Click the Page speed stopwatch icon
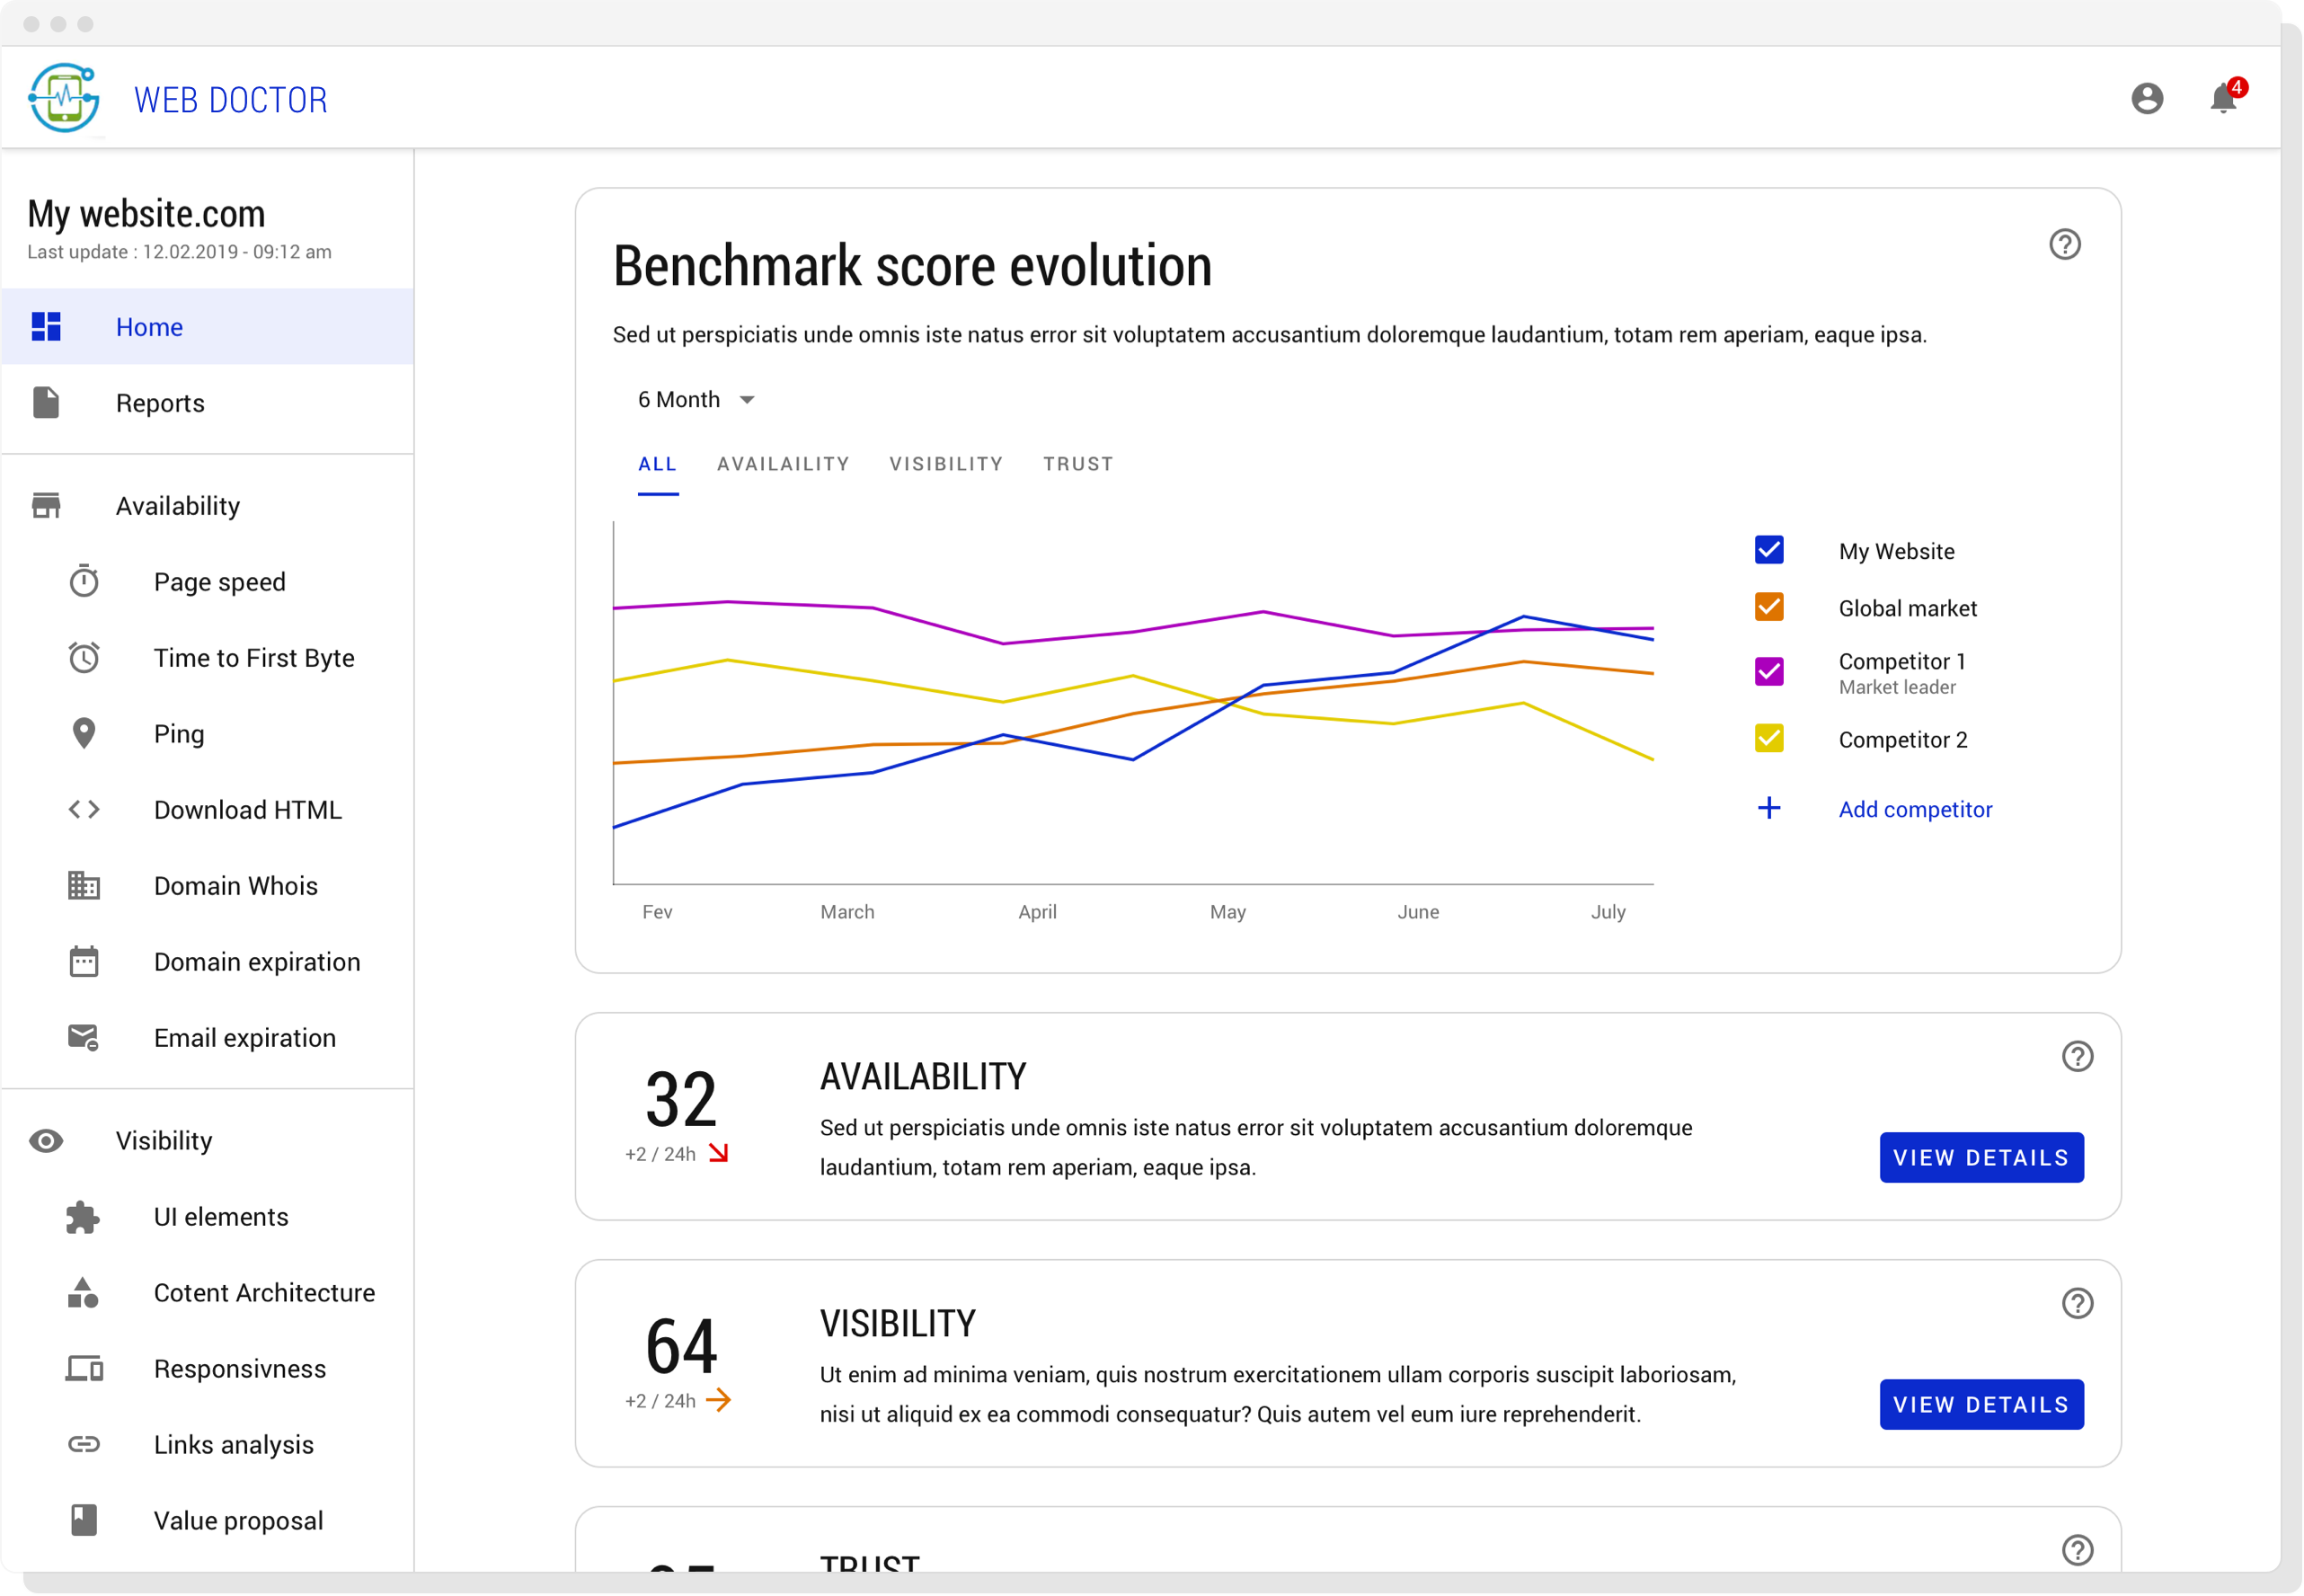This screenshot has width=2304, height=1596. click(x=84, y=581)
